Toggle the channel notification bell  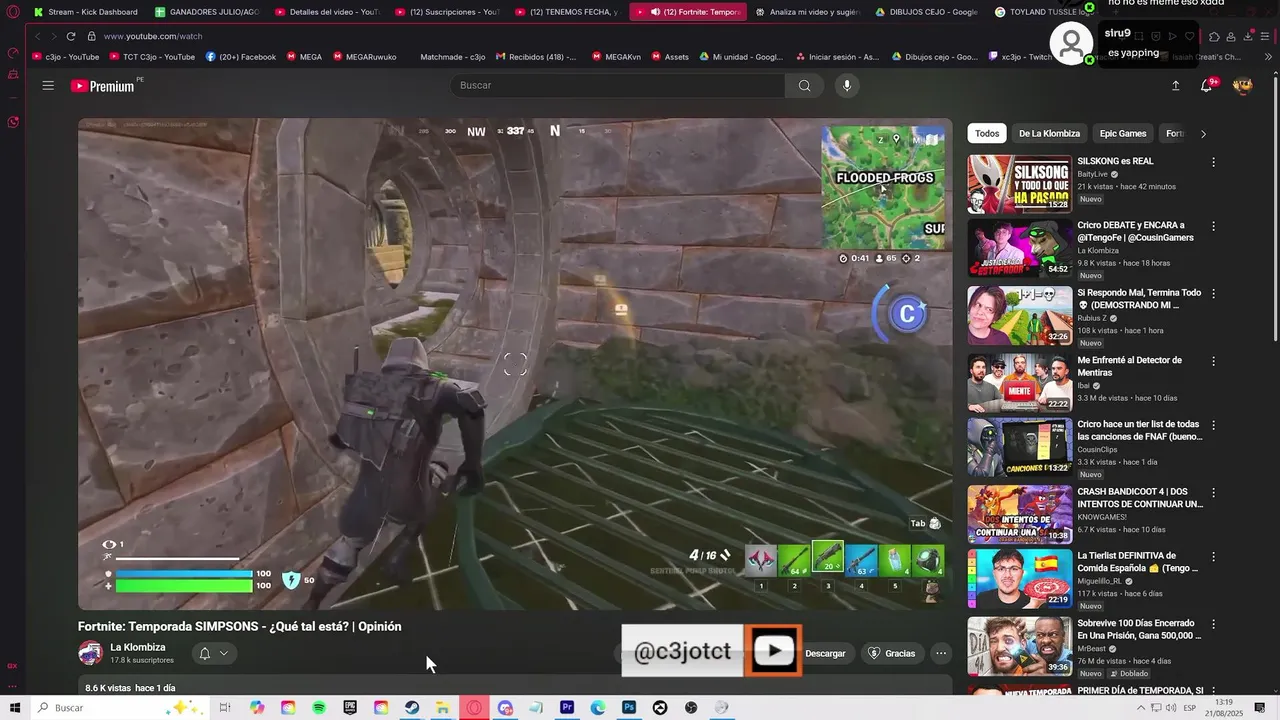point(205,653)
